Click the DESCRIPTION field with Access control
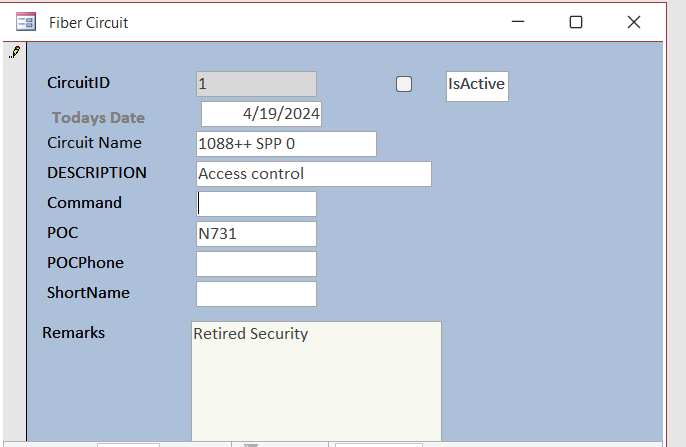 click(x=313, y=174)
